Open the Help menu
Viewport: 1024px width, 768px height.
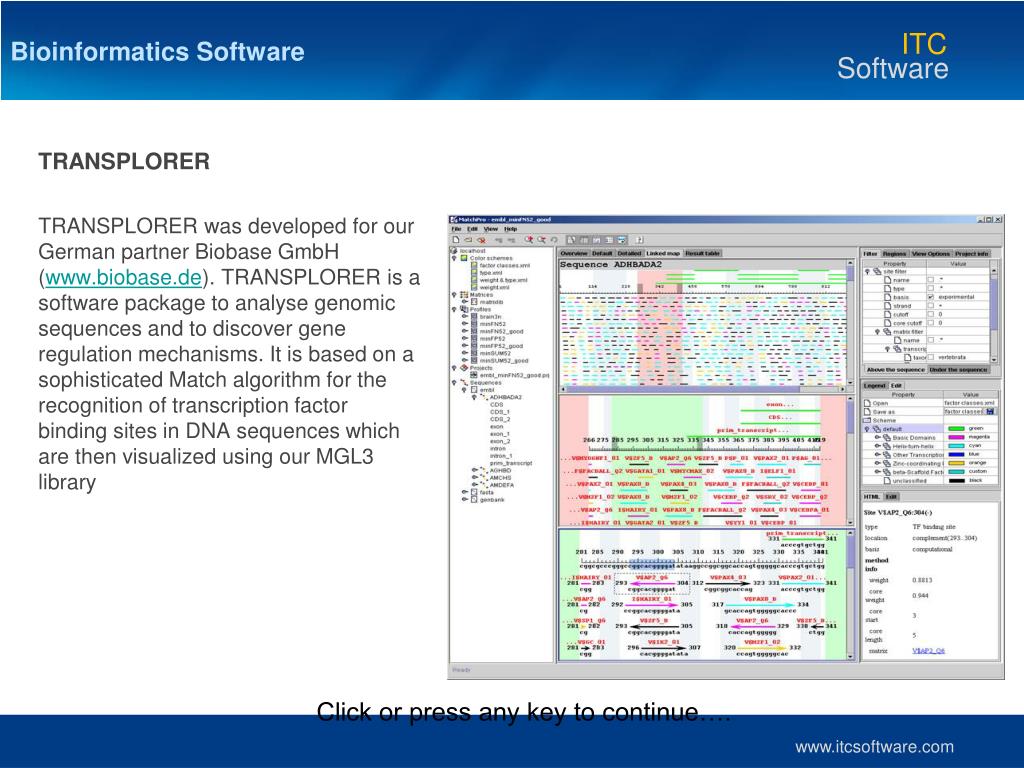(x=511, y=229)
